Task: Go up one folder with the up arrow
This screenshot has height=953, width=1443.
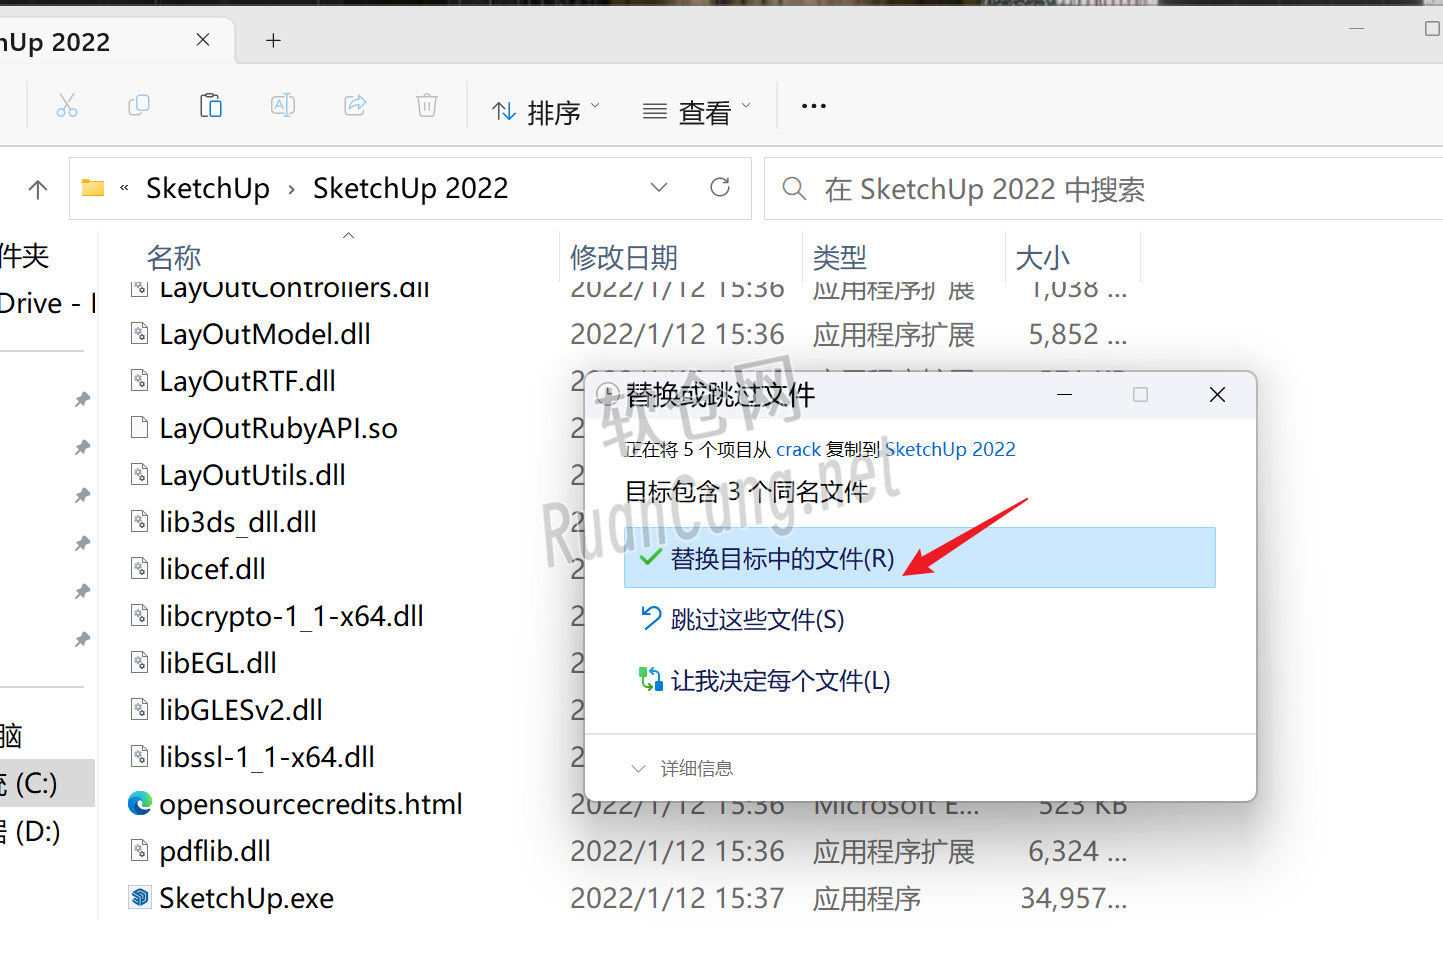Action: click(x=38, y=189)
